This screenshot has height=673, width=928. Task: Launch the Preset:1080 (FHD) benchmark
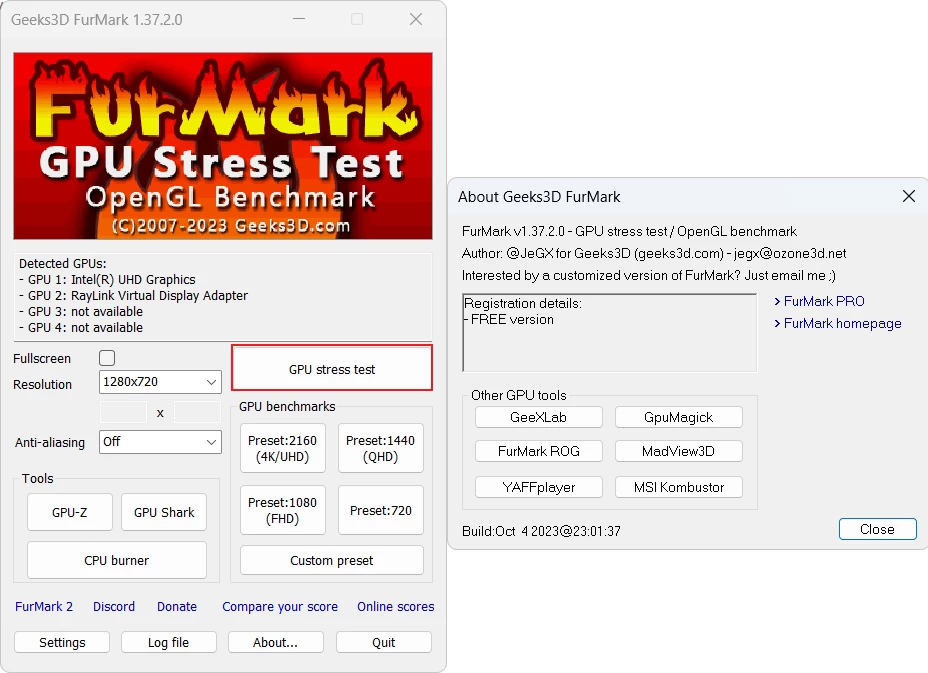click(x=282, y=510)
